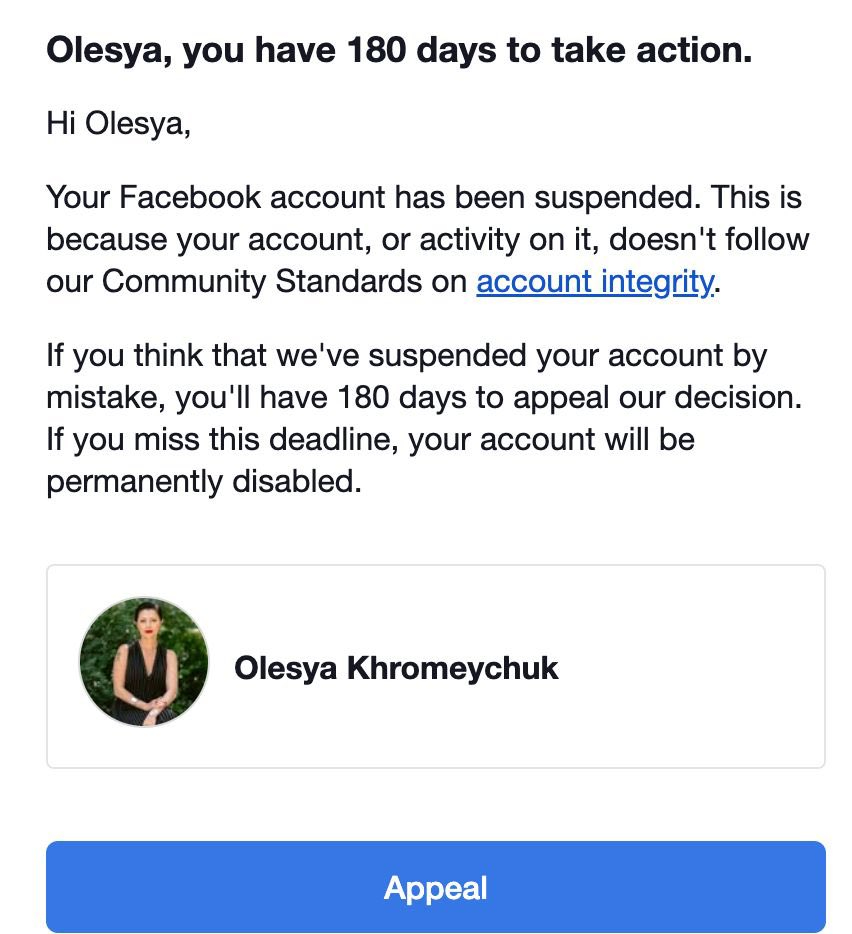Click "180 days" in the bold heading
852x934 pixels.
click(406, 51)
